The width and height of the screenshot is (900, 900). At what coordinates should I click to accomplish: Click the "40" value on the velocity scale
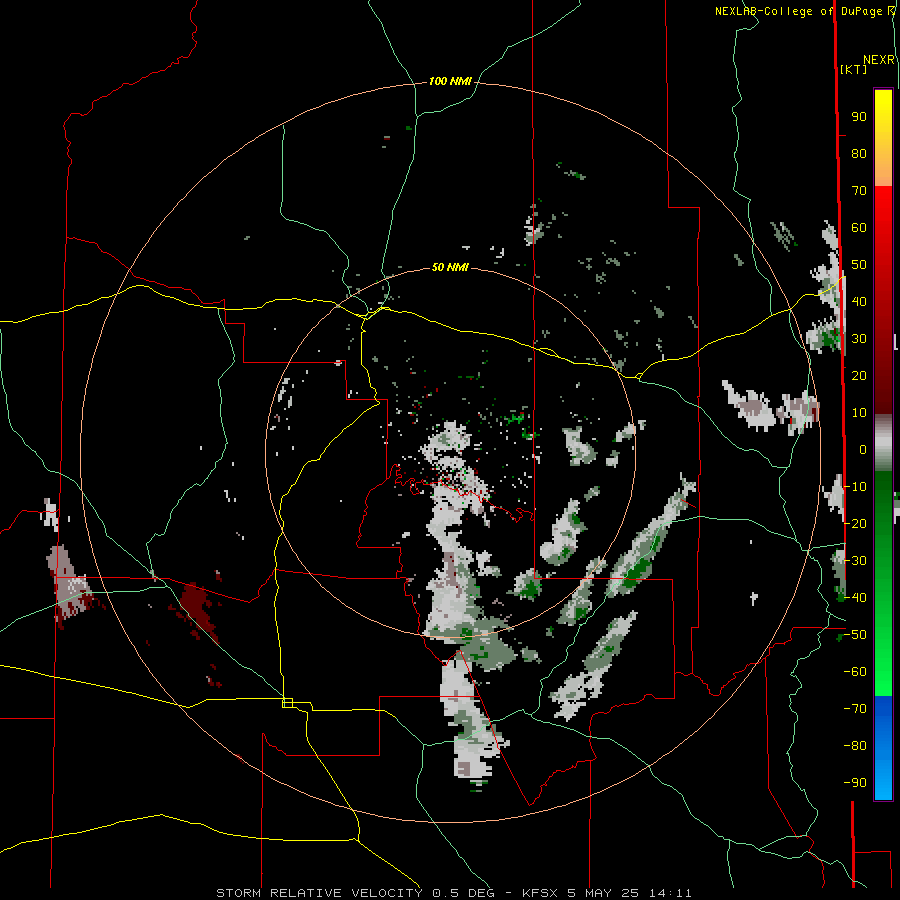(x=859, y=302)
